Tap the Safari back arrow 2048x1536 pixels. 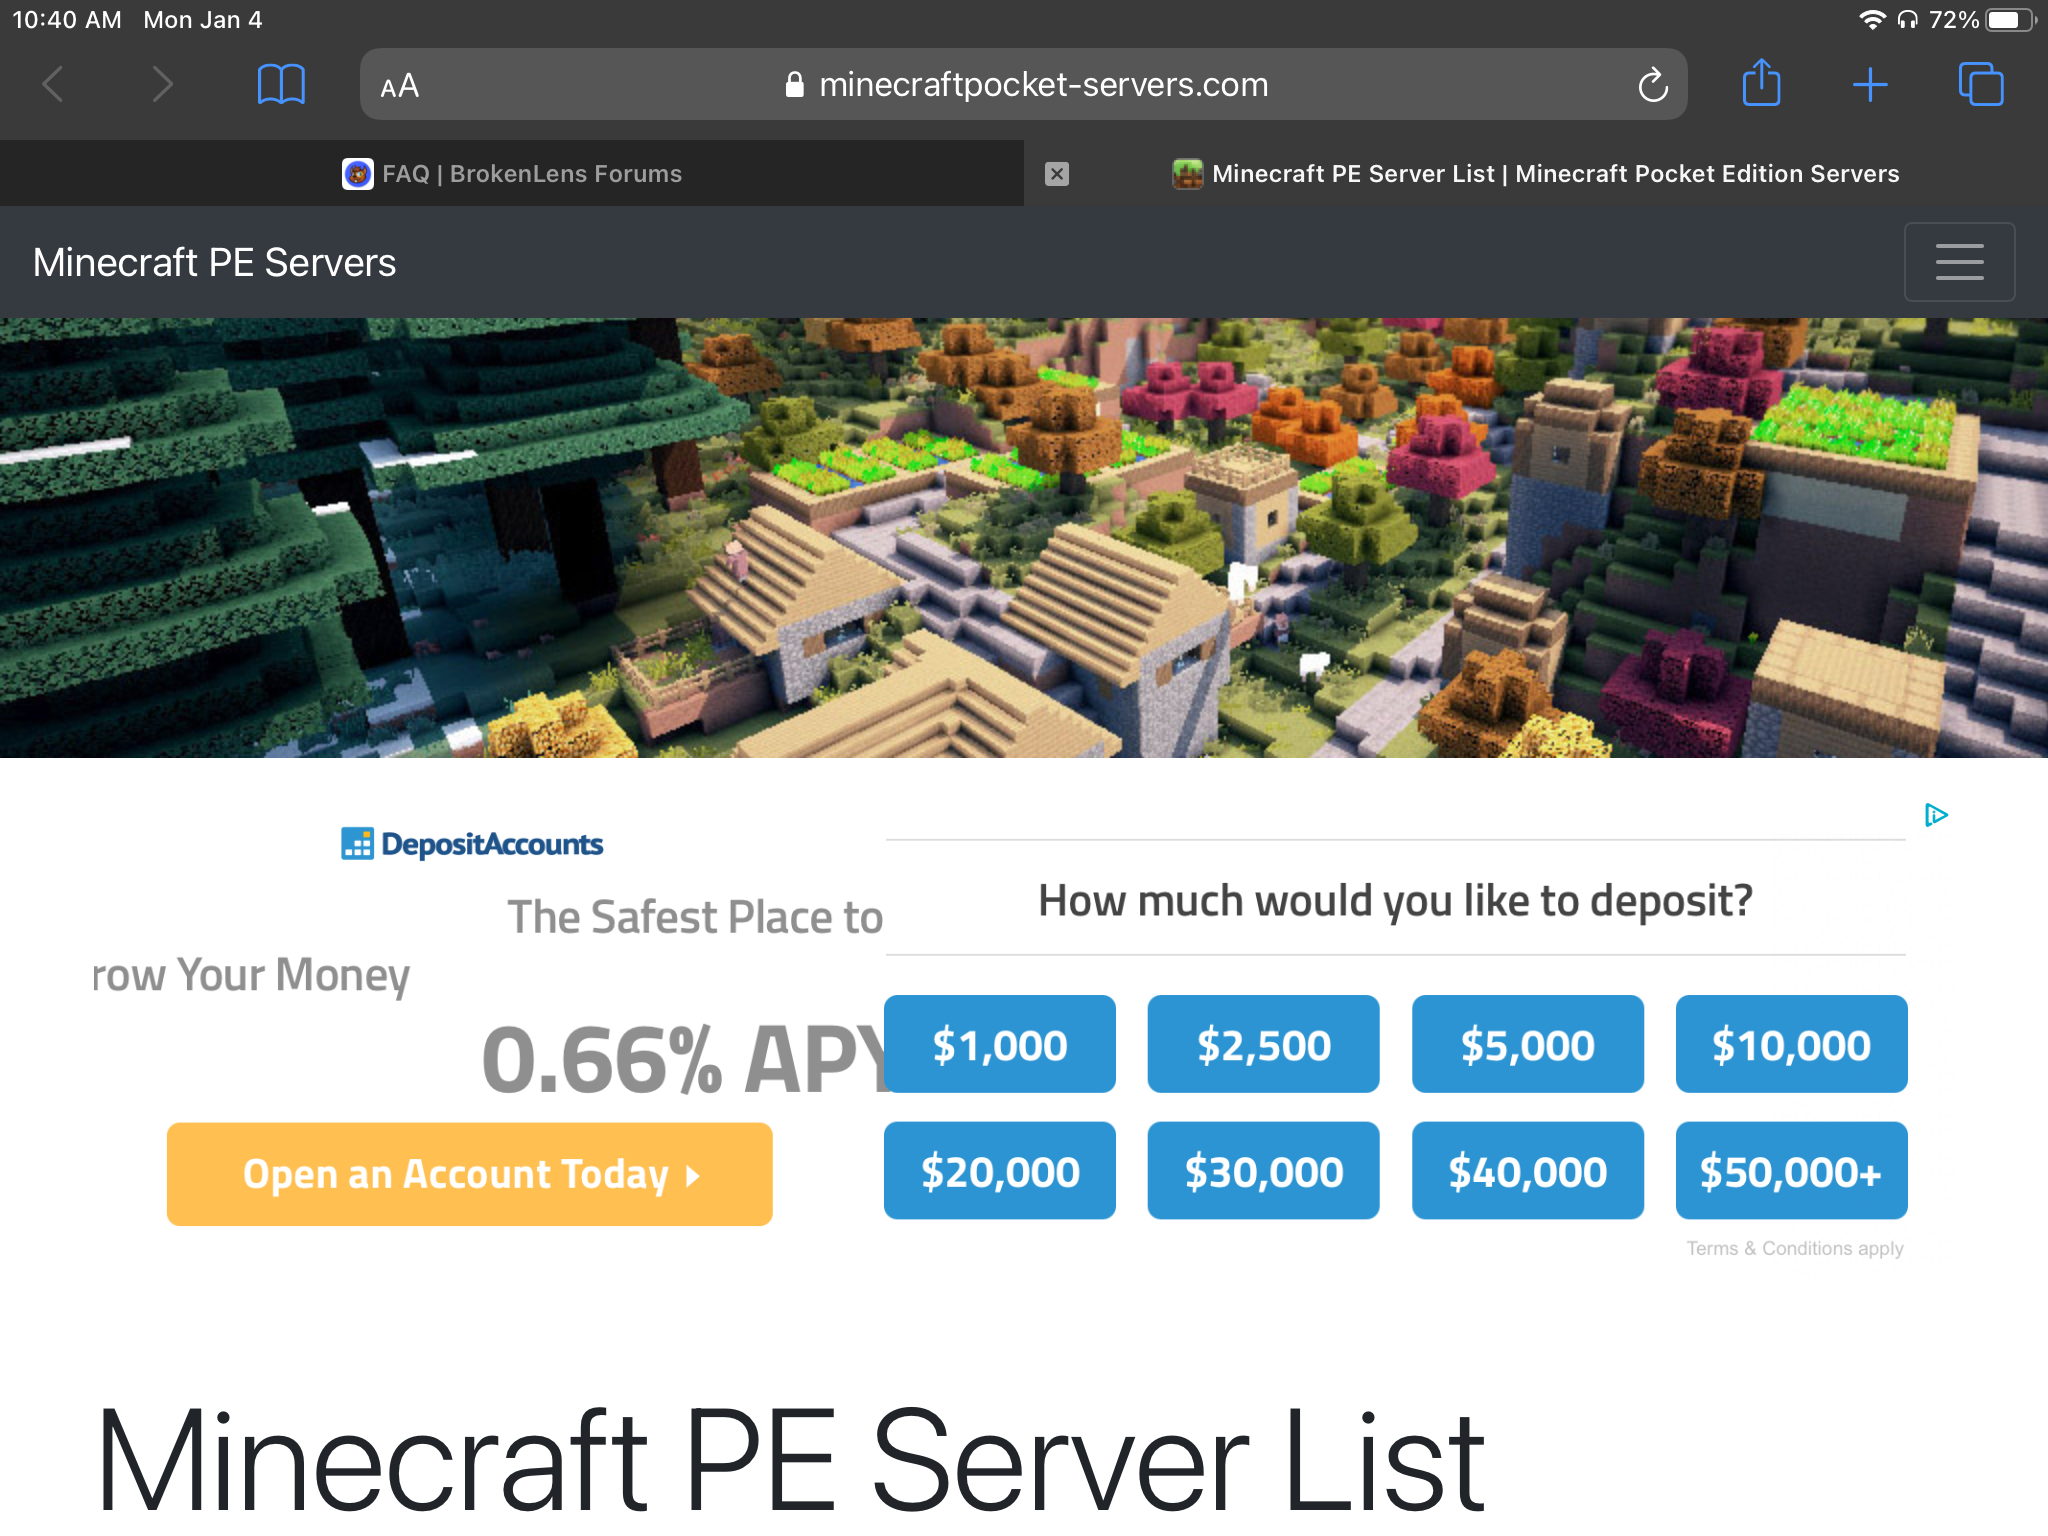pyautogui.click(x=54, y=85)
